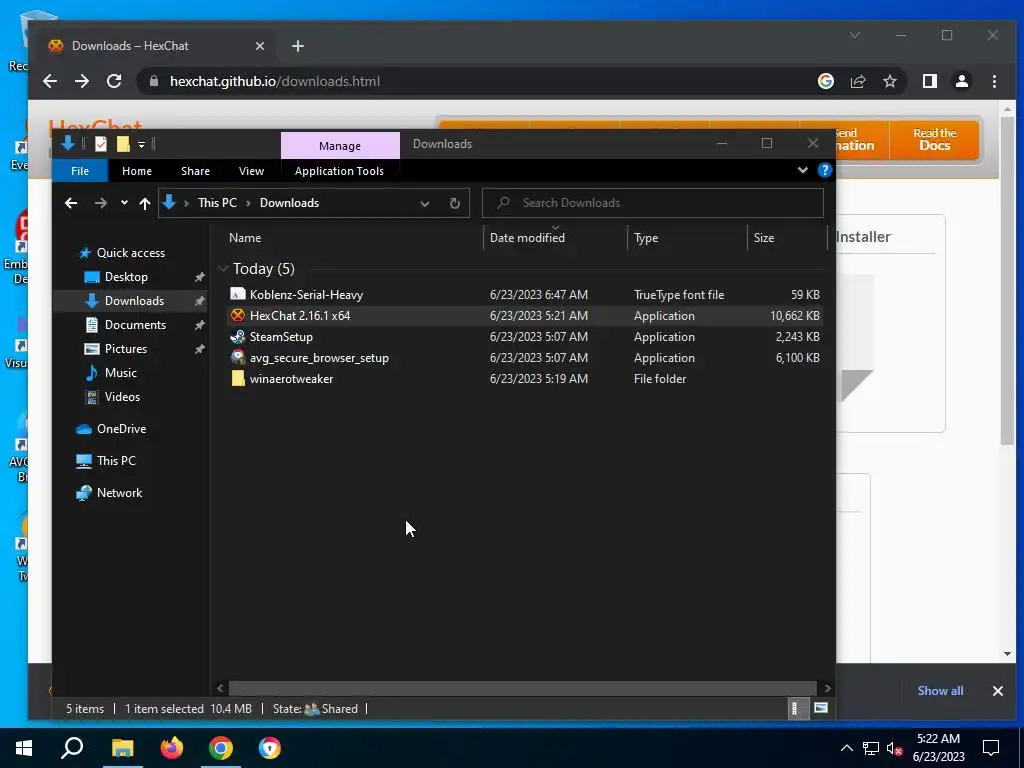This screenshot has height=768, width=1024.
Task: Share this page in Chrome
Action: tap(857, 81)
